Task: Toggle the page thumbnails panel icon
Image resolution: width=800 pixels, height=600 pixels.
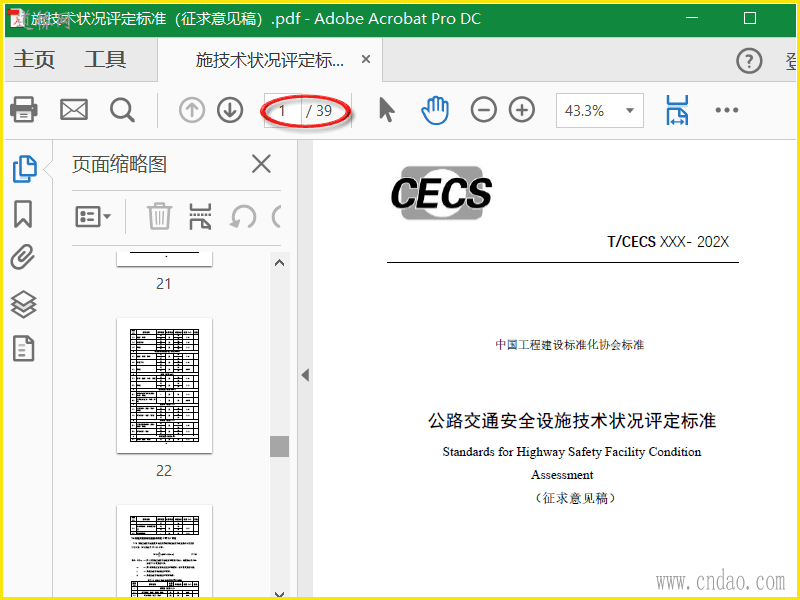Action: click(24, 169)
